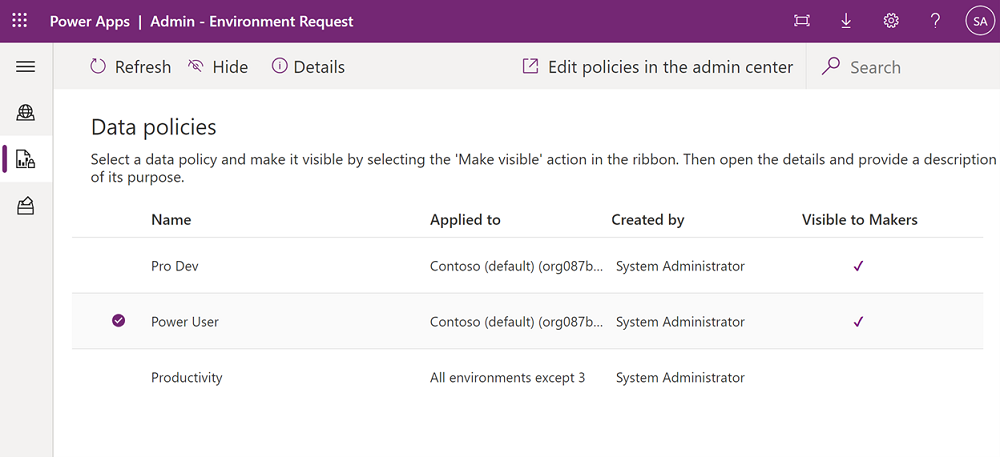Select the data policies sidebar icon
Screen dimensions: 1000x457
click(x=26, y=159)
